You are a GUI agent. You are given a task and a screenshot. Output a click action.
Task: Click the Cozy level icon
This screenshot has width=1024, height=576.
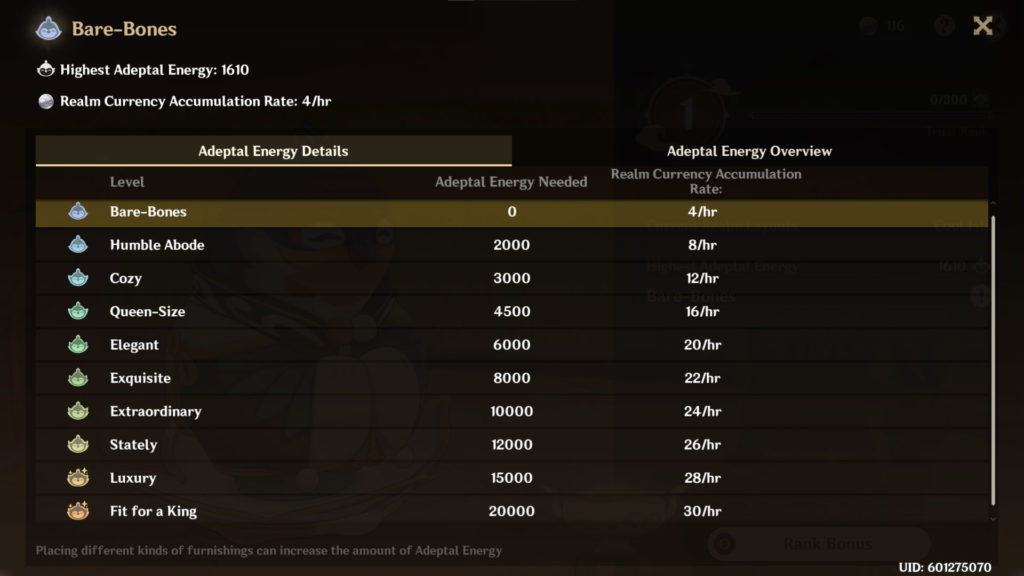pos(78,278)
